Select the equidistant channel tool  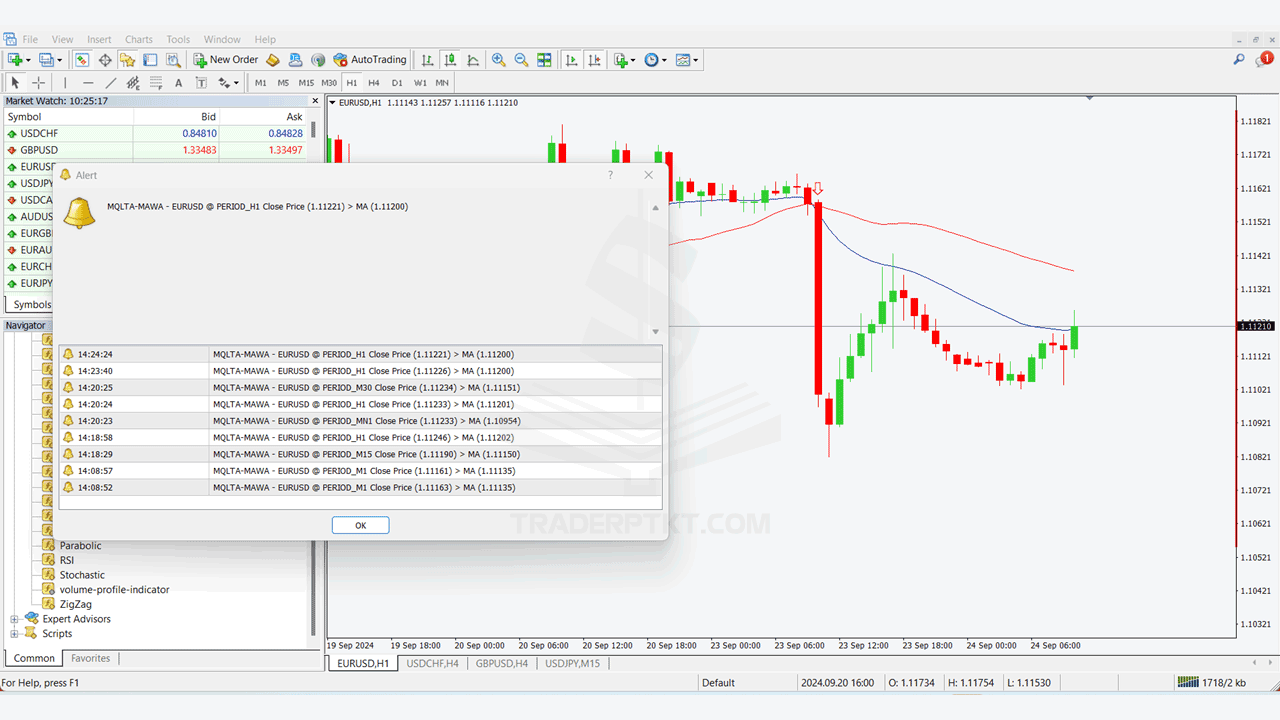tap(133, 83)
